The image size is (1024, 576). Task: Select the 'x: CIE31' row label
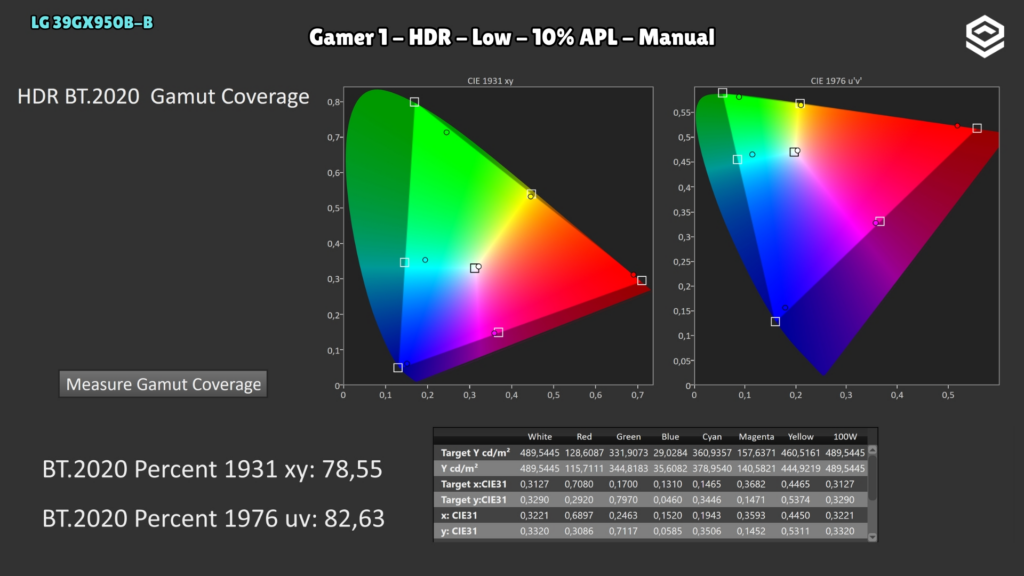(459, 515)
